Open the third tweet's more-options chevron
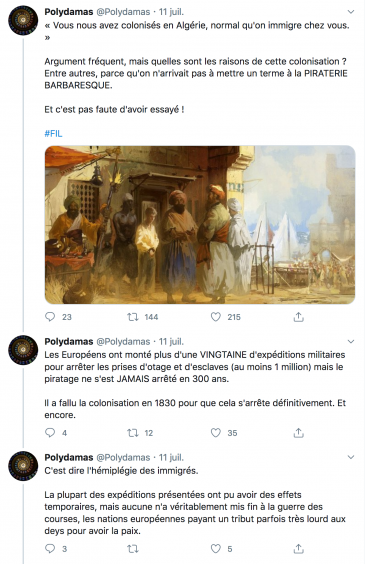The height and width of the screenshot is (564, 365). point(351,457)
